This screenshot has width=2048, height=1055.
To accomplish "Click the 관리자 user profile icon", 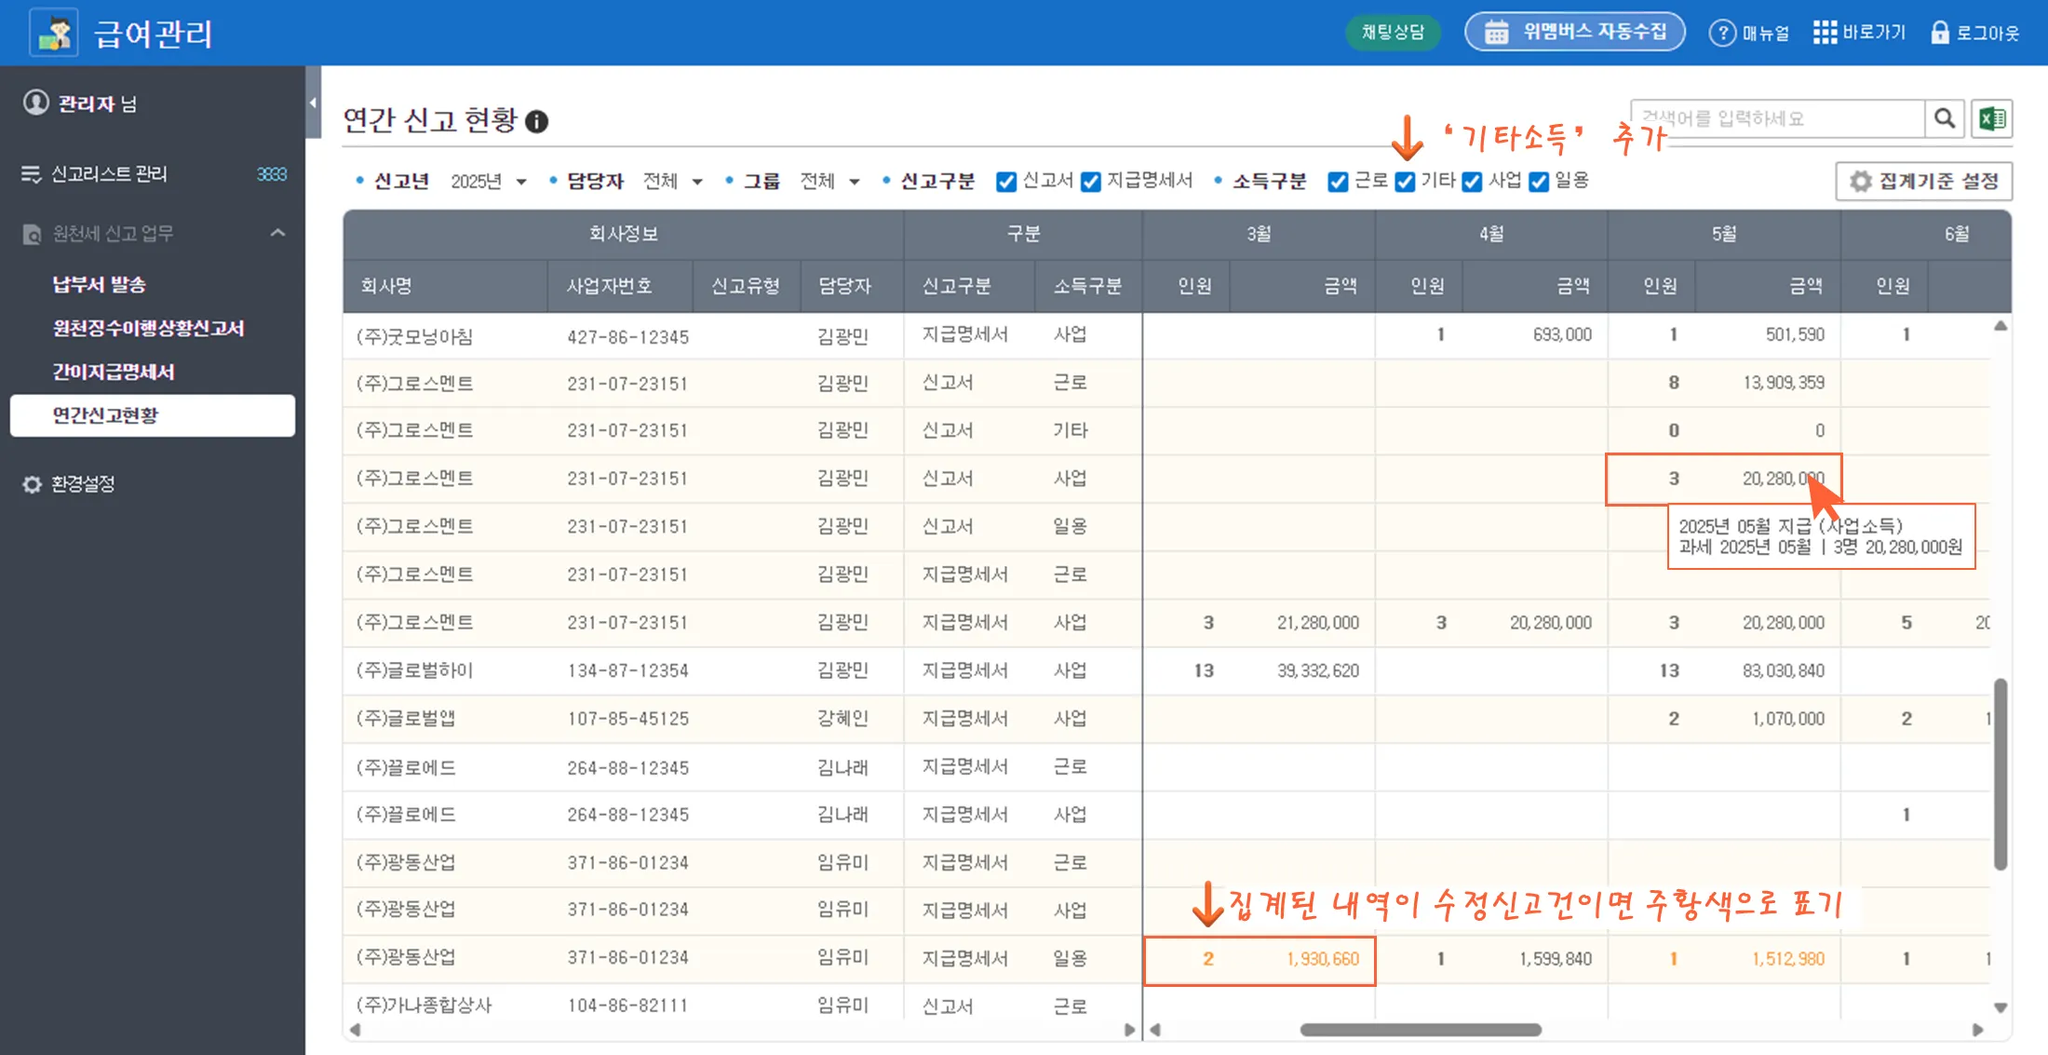I will tap(36, 103).
